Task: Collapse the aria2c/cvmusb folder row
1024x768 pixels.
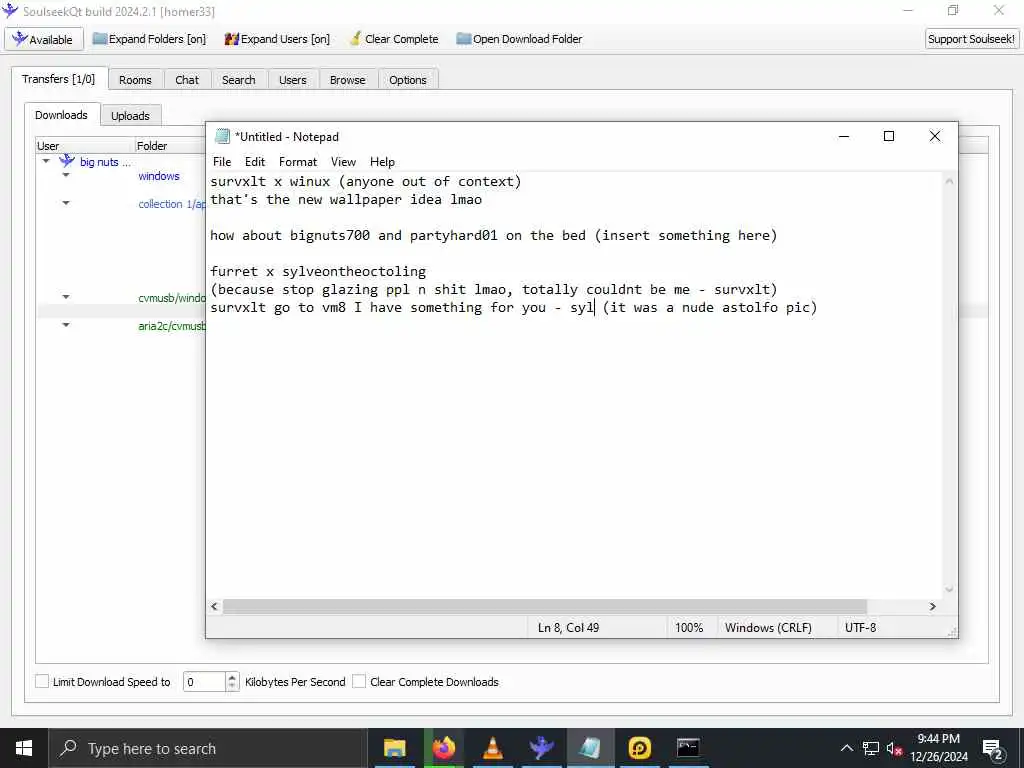Action: click(x=66, y=325)
